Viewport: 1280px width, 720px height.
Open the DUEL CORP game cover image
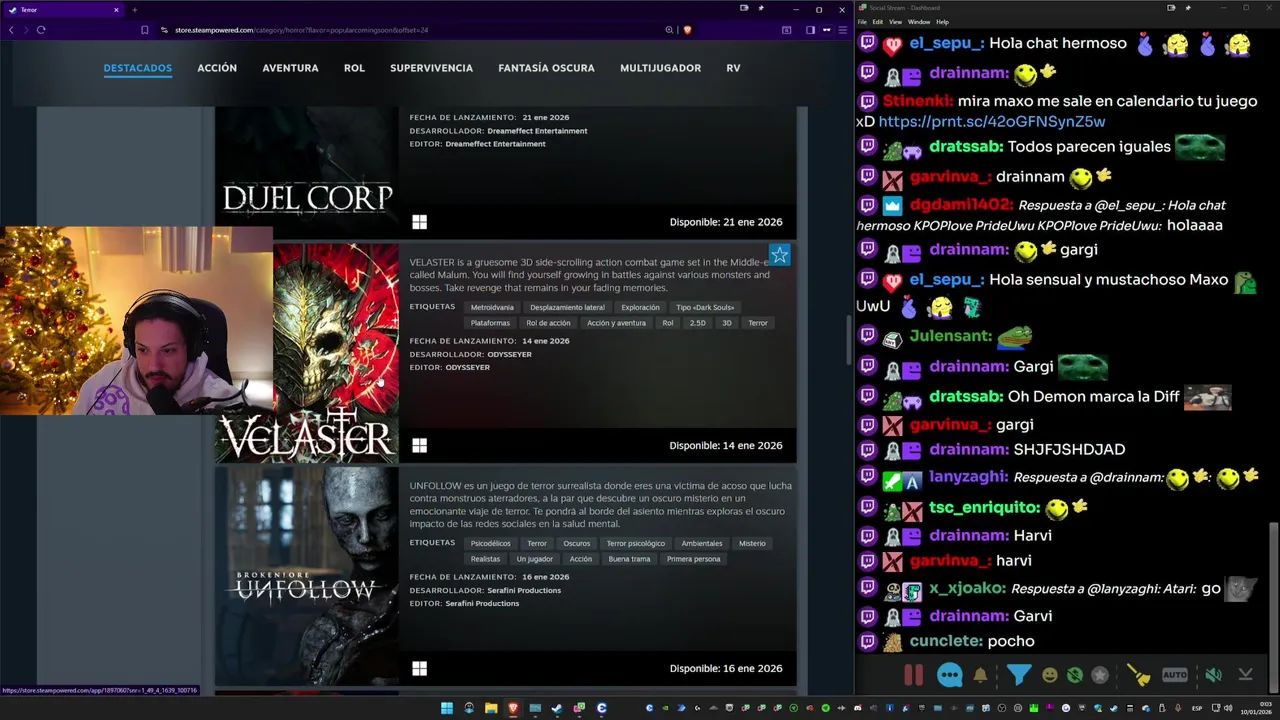(x=307, y=172)
